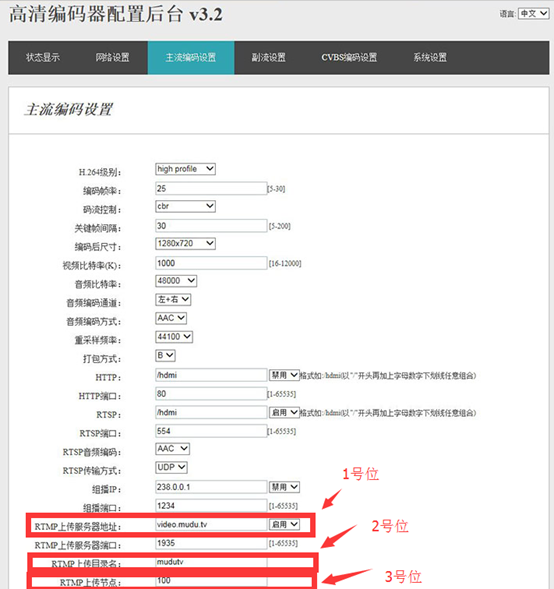Open the 系统设置 tab
Screen dimensions: 554x589
point(430,57)
